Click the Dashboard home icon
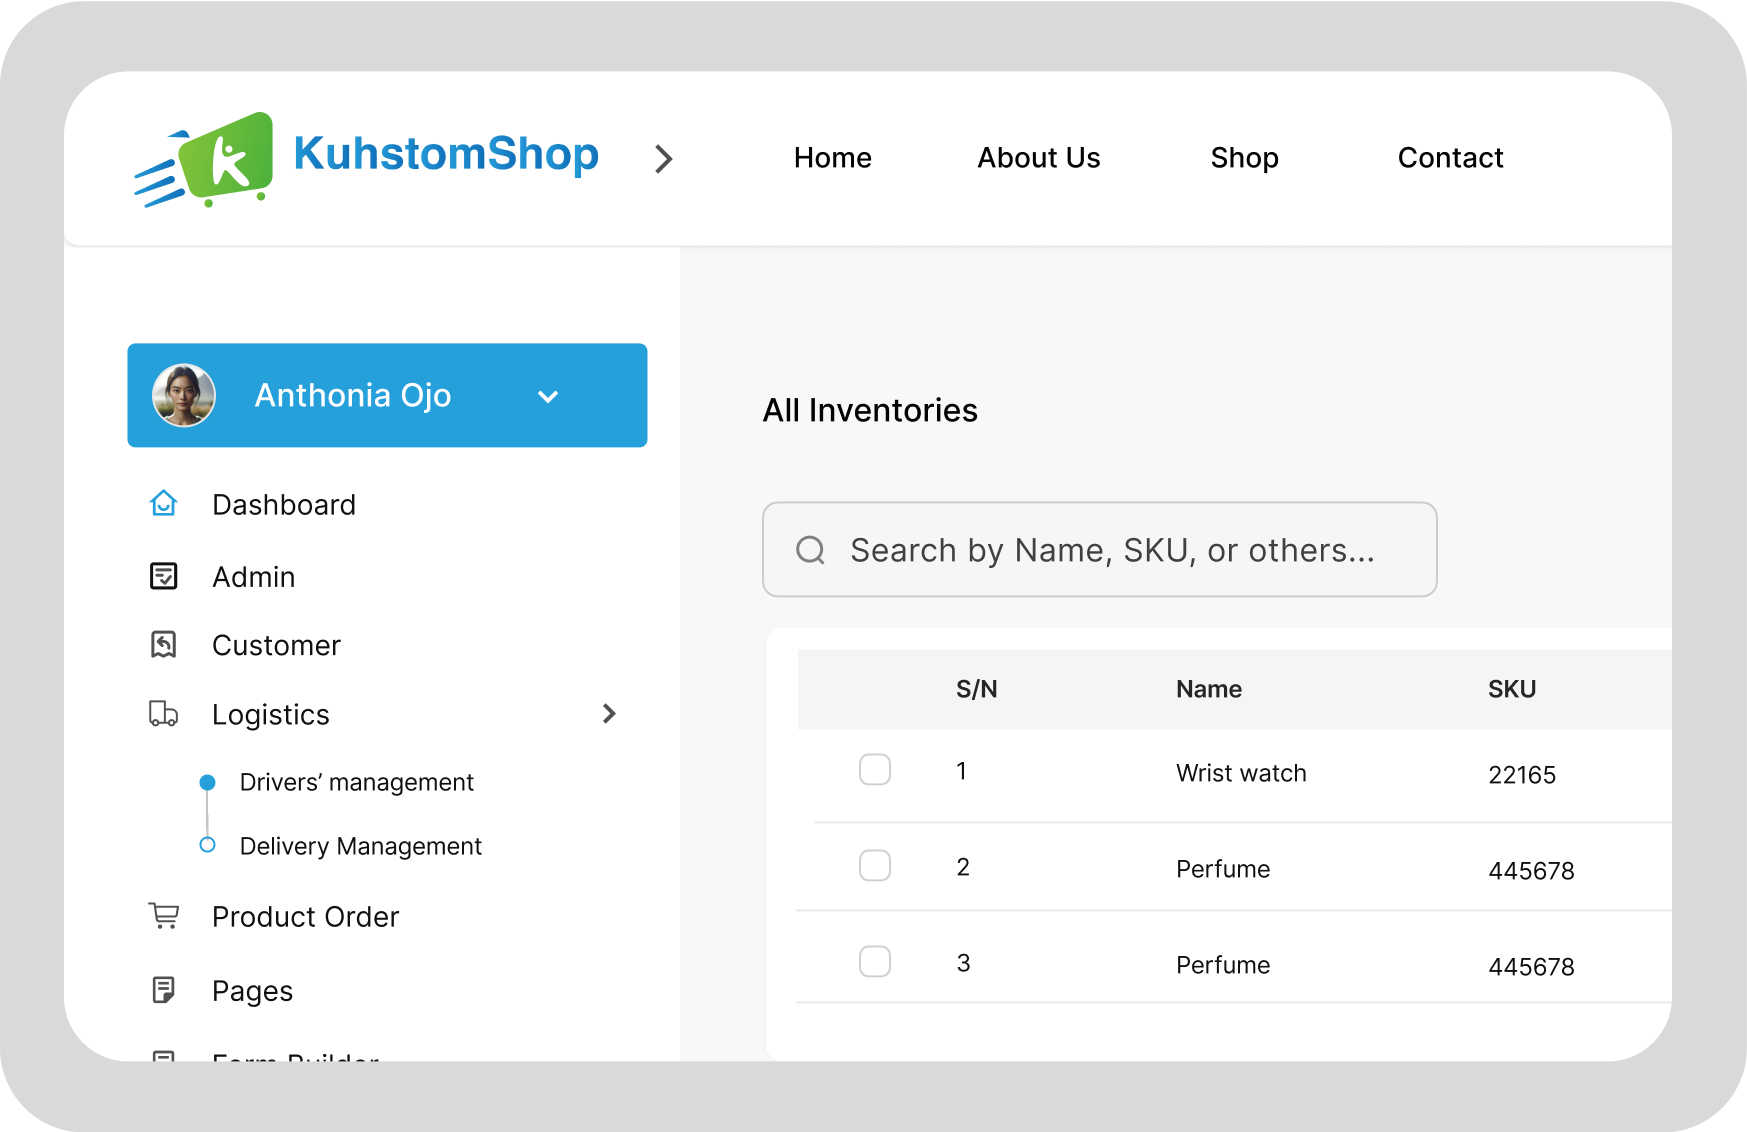Viewport: 1747px width, 1132px height. pyautogui.click(x=164, y=503)
